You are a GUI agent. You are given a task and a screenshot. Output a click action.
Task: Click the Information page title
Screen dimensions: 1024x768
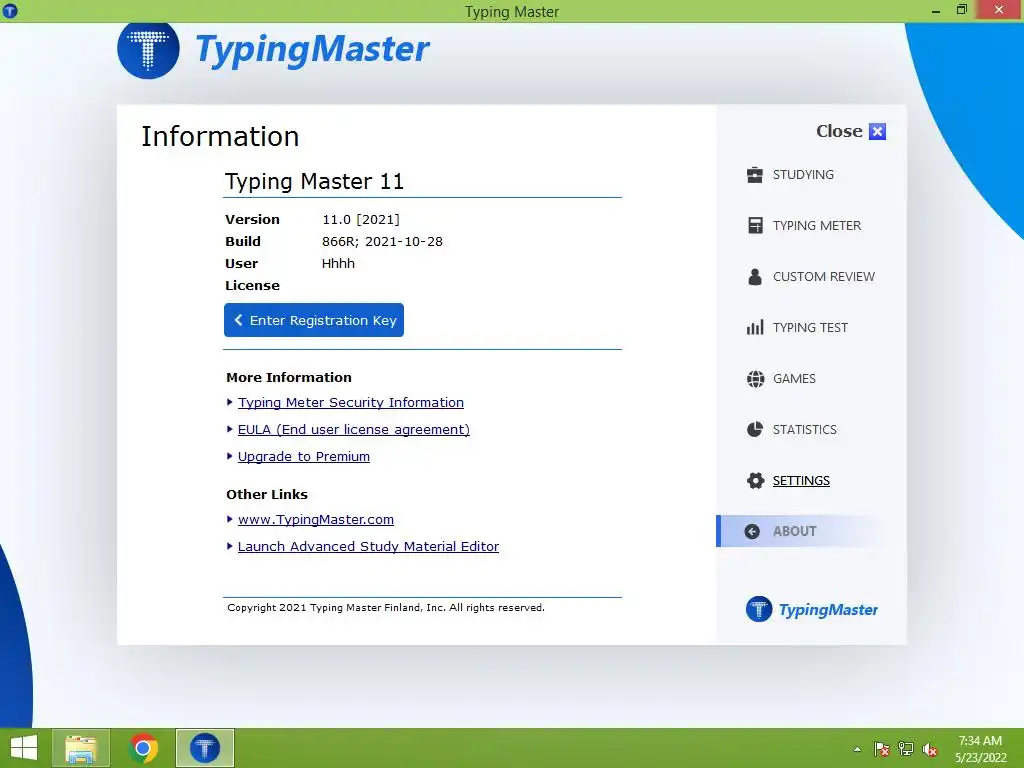220,136
